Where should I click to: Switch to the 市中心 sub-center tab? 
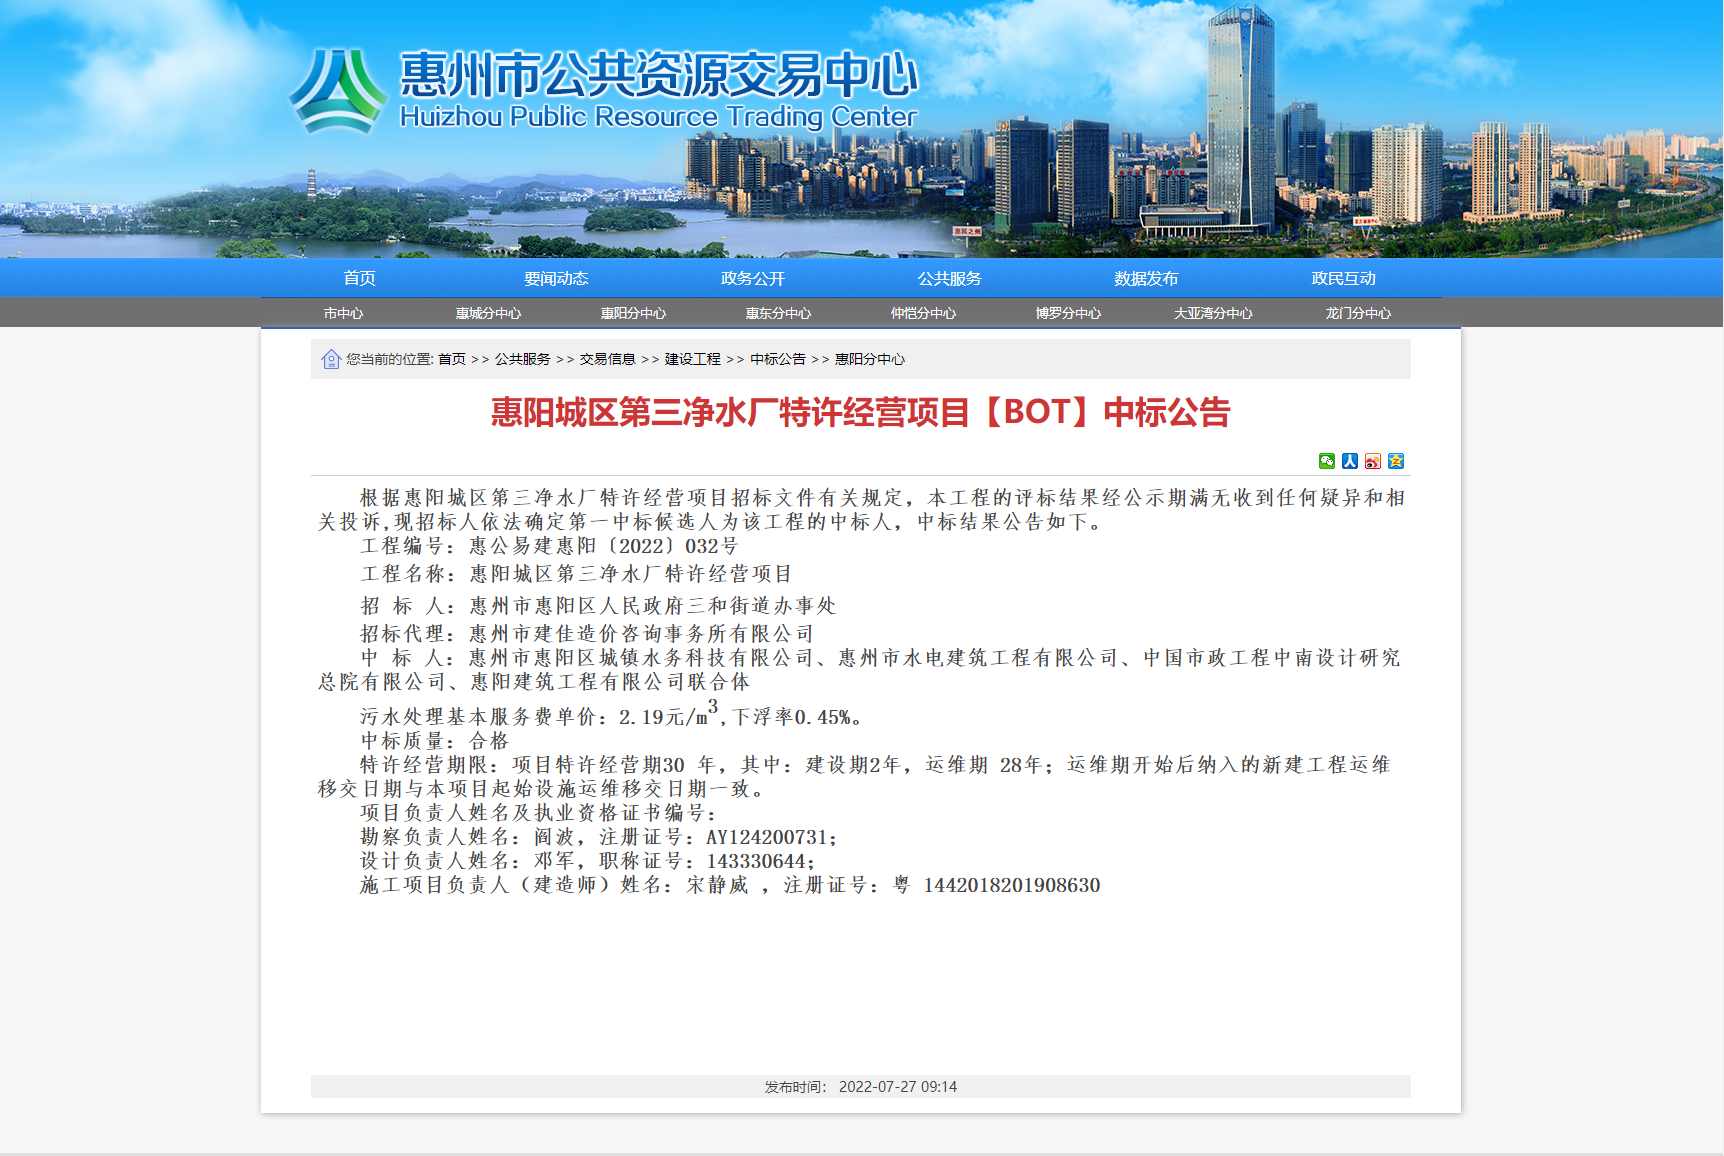pos(343,313)
